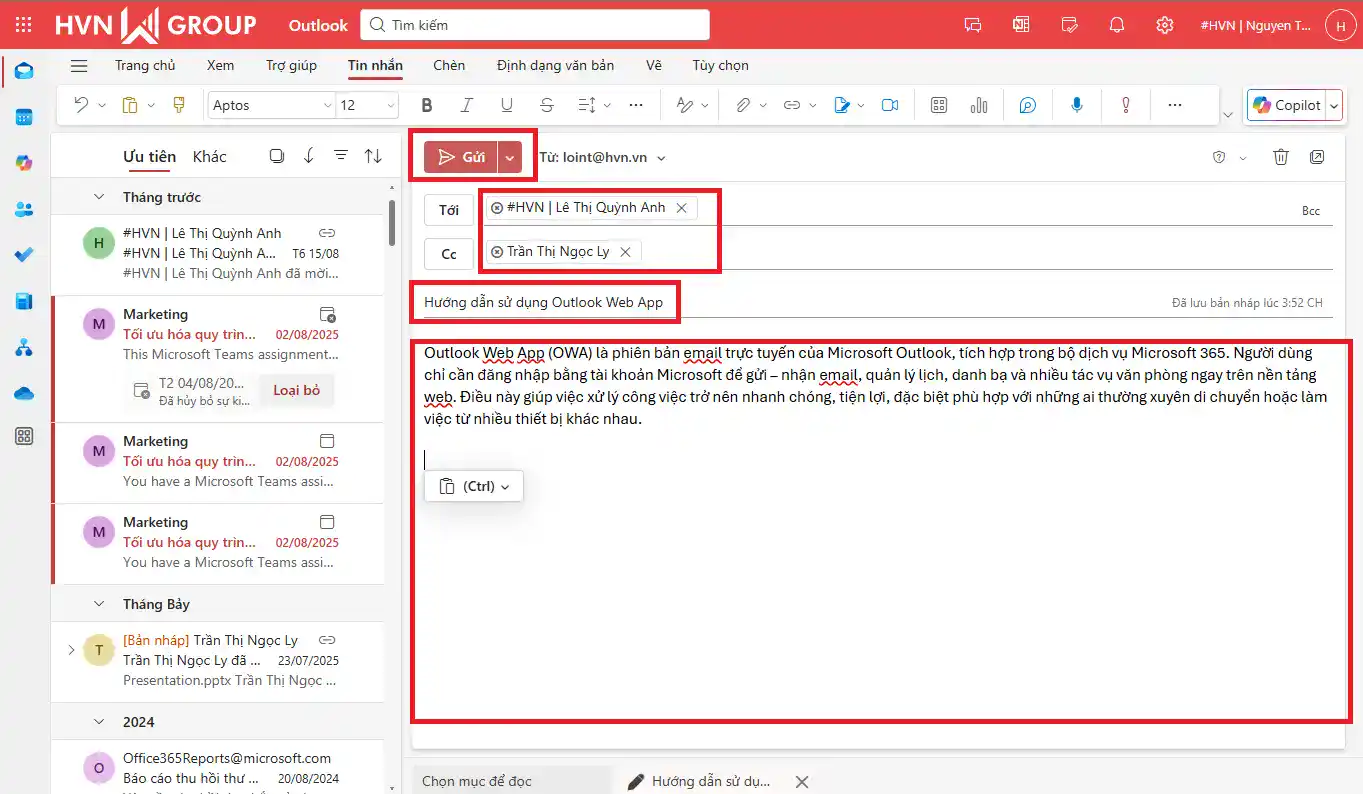Discard draft trash icon
The width and height of the screenshot is (1363, 794).
(1281, 157)
